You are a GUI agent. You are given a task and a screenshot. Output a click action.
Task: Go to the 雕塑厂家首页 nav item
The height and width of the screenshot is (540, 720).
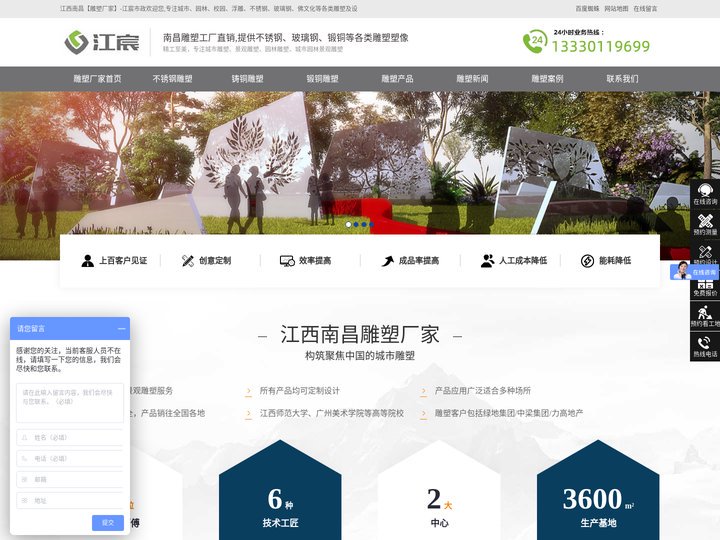click(x=97, y=79)
